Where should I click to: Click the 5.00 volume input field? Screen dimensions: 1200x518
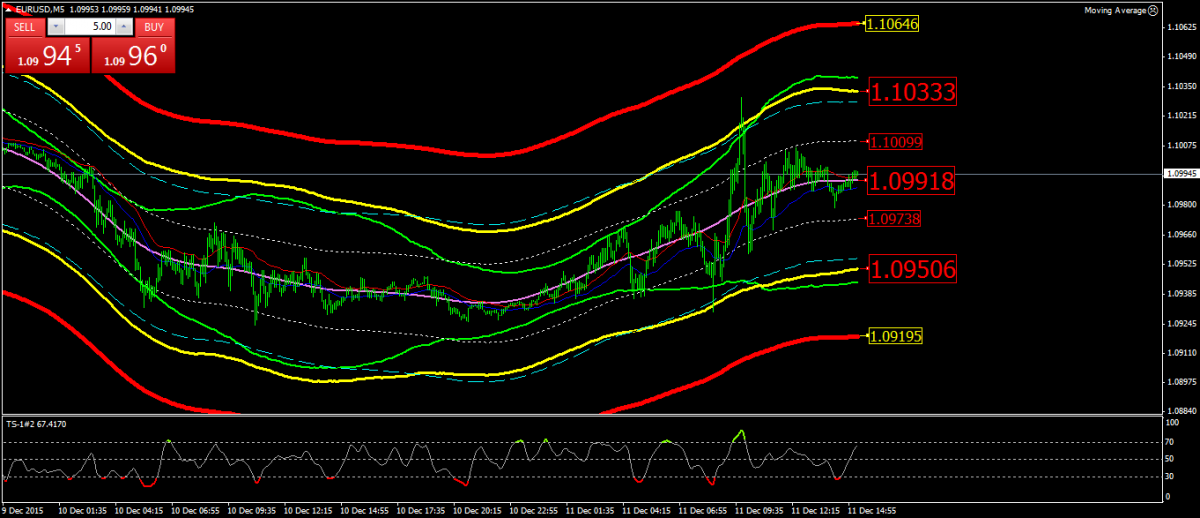(x=90, y=27)
